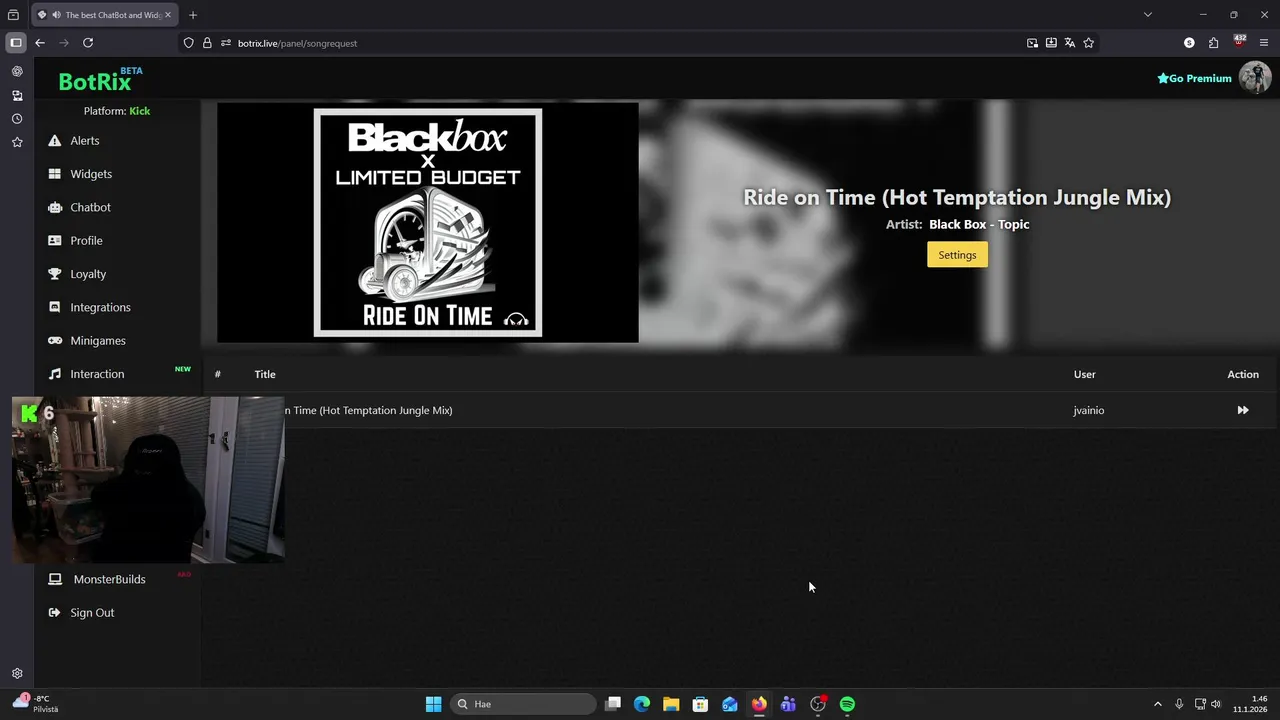Click requesting user jvainio

click(x=1088, y=410)
